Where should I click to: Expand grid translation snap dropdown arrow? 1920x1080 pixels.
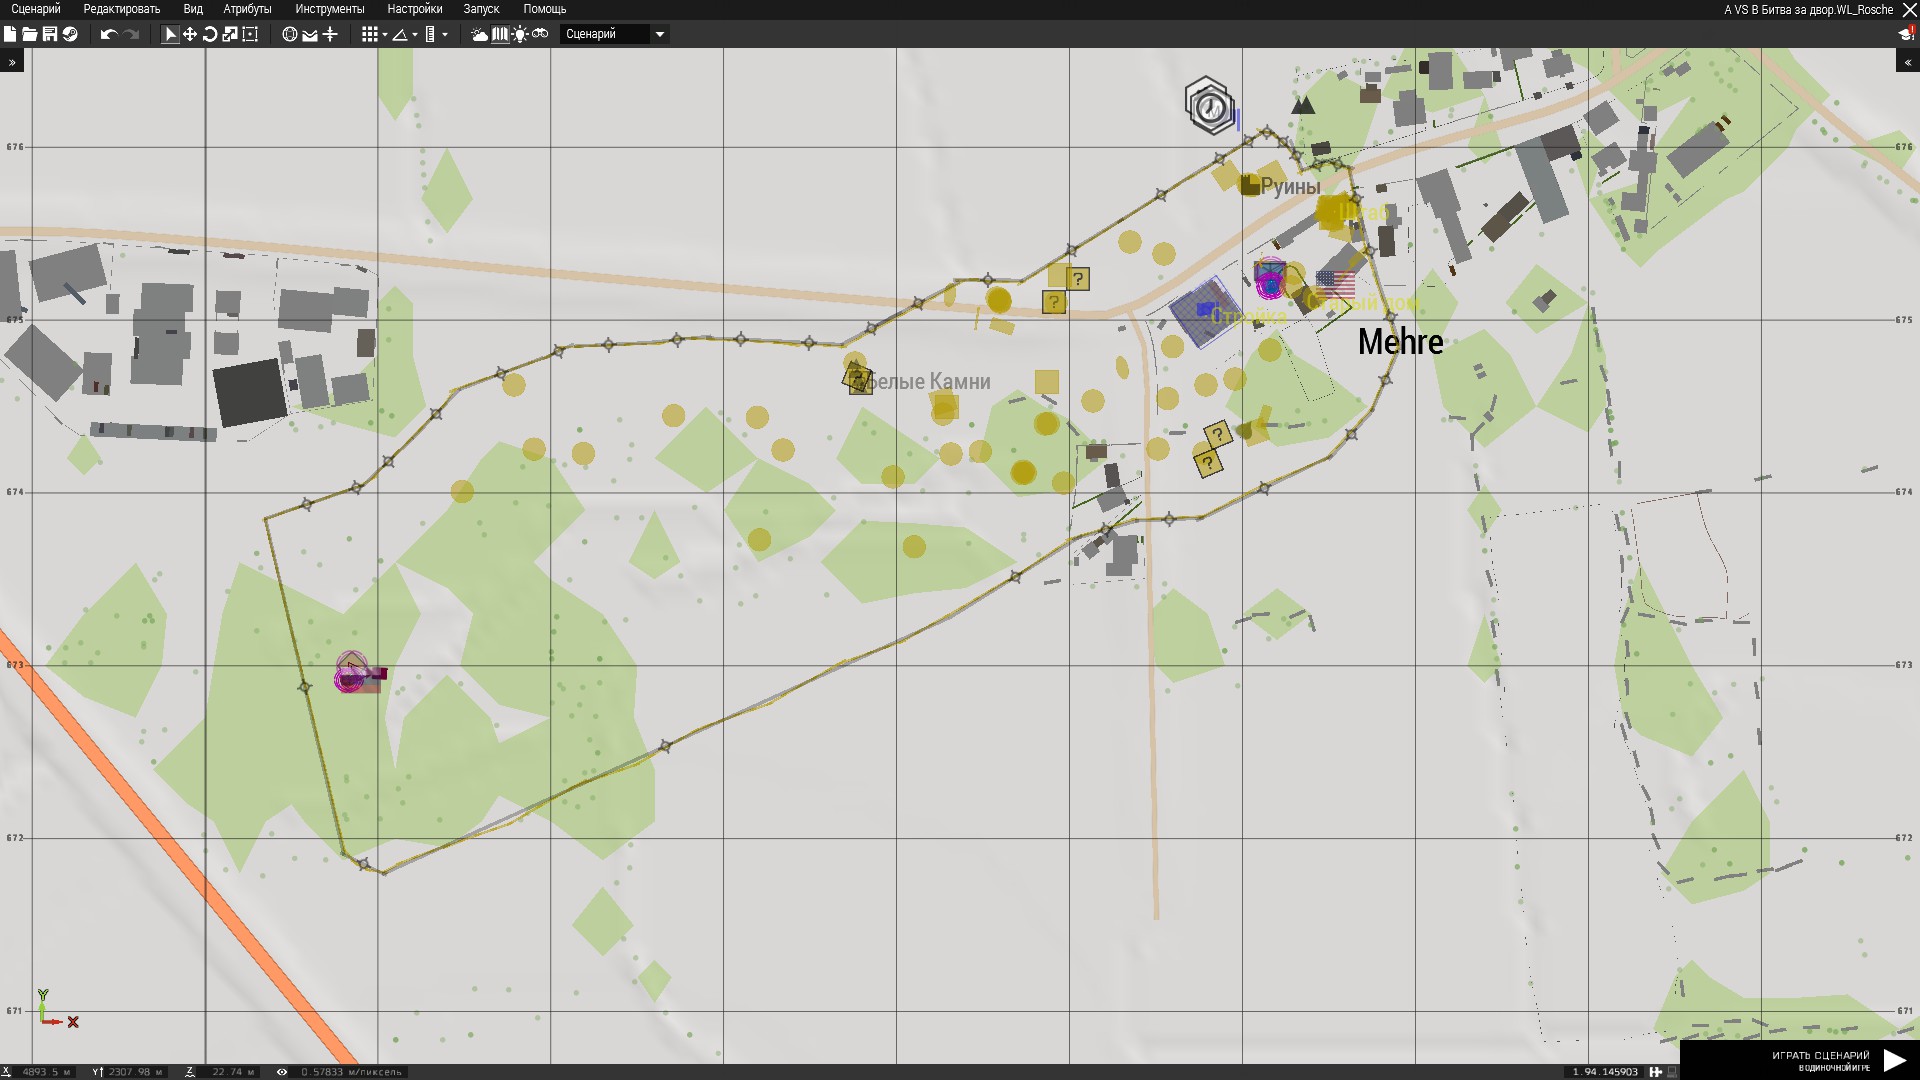pyautogui.click(x=385, y=35)
